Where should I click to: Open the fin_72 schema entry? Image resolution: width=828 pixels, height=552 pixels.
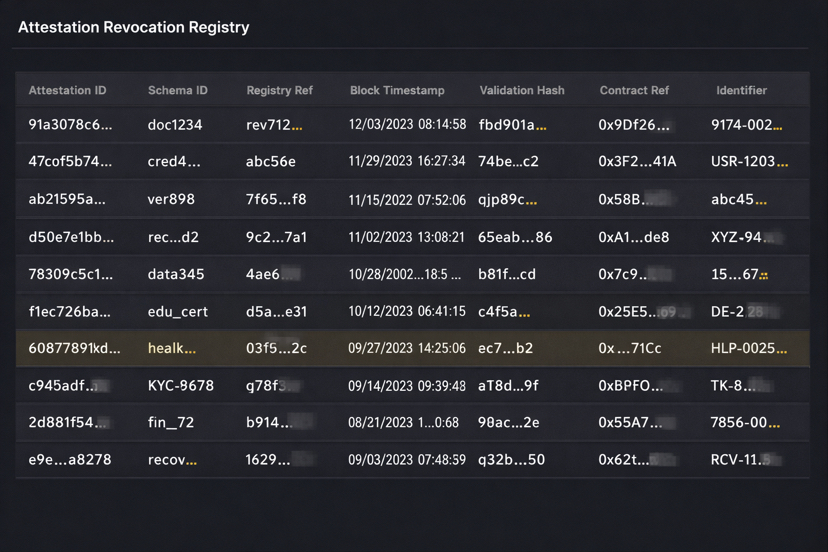pos(171,422)
